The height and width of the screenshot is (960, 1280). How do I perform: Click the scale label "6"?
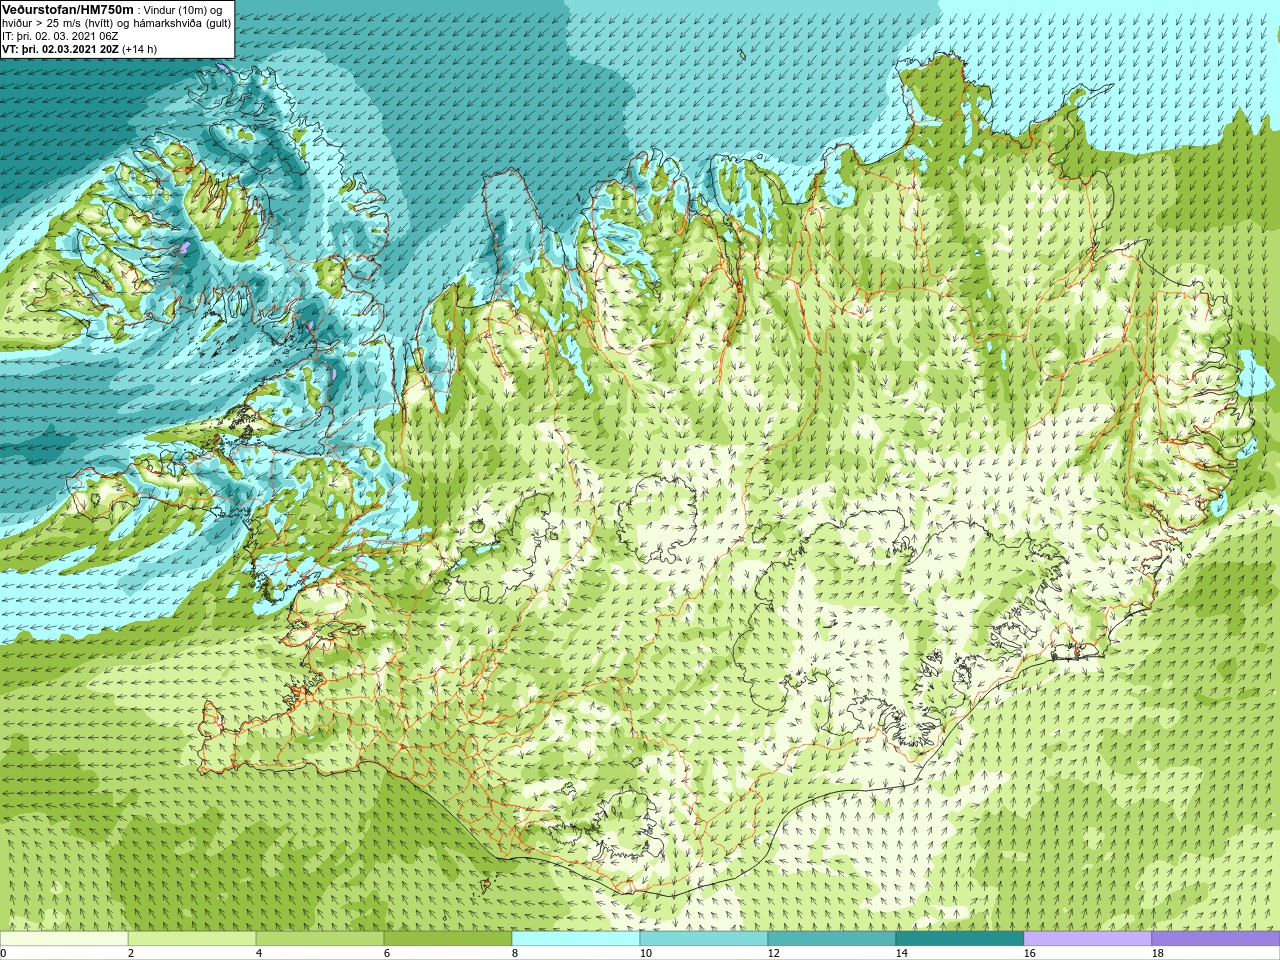click(x=387, y=953)
